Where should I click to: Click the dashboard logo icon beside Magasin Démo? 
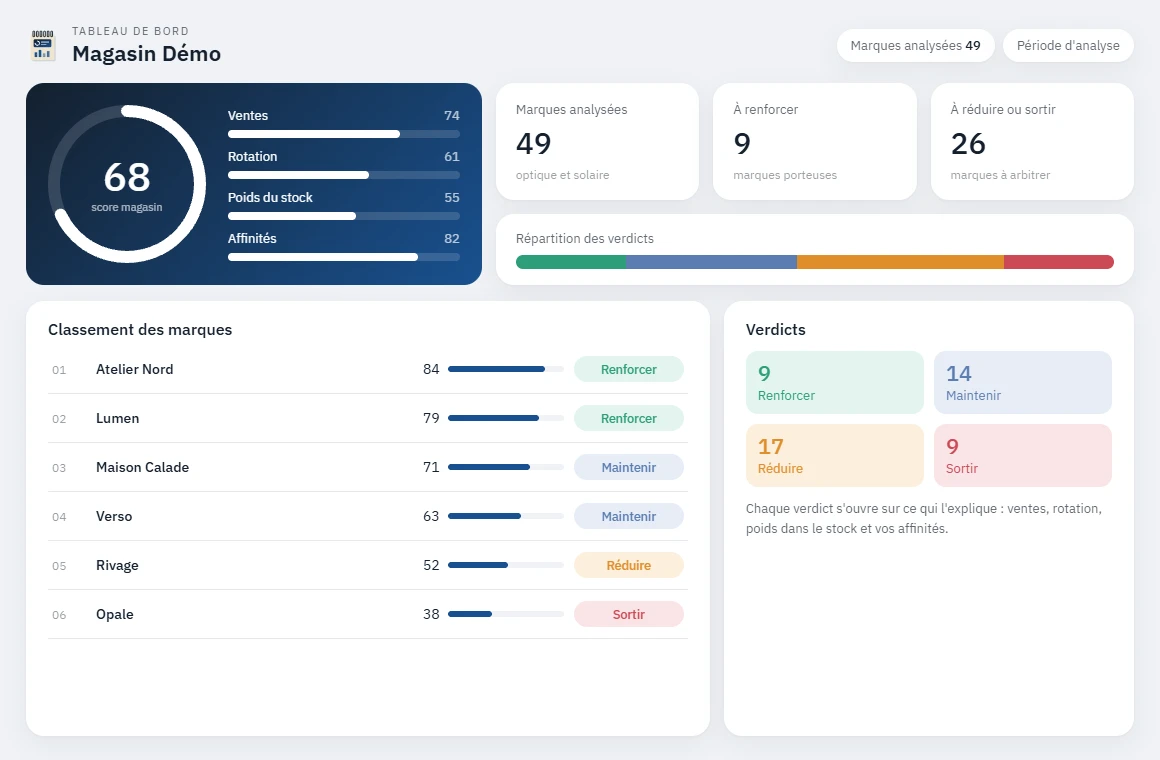click(43, 44)
